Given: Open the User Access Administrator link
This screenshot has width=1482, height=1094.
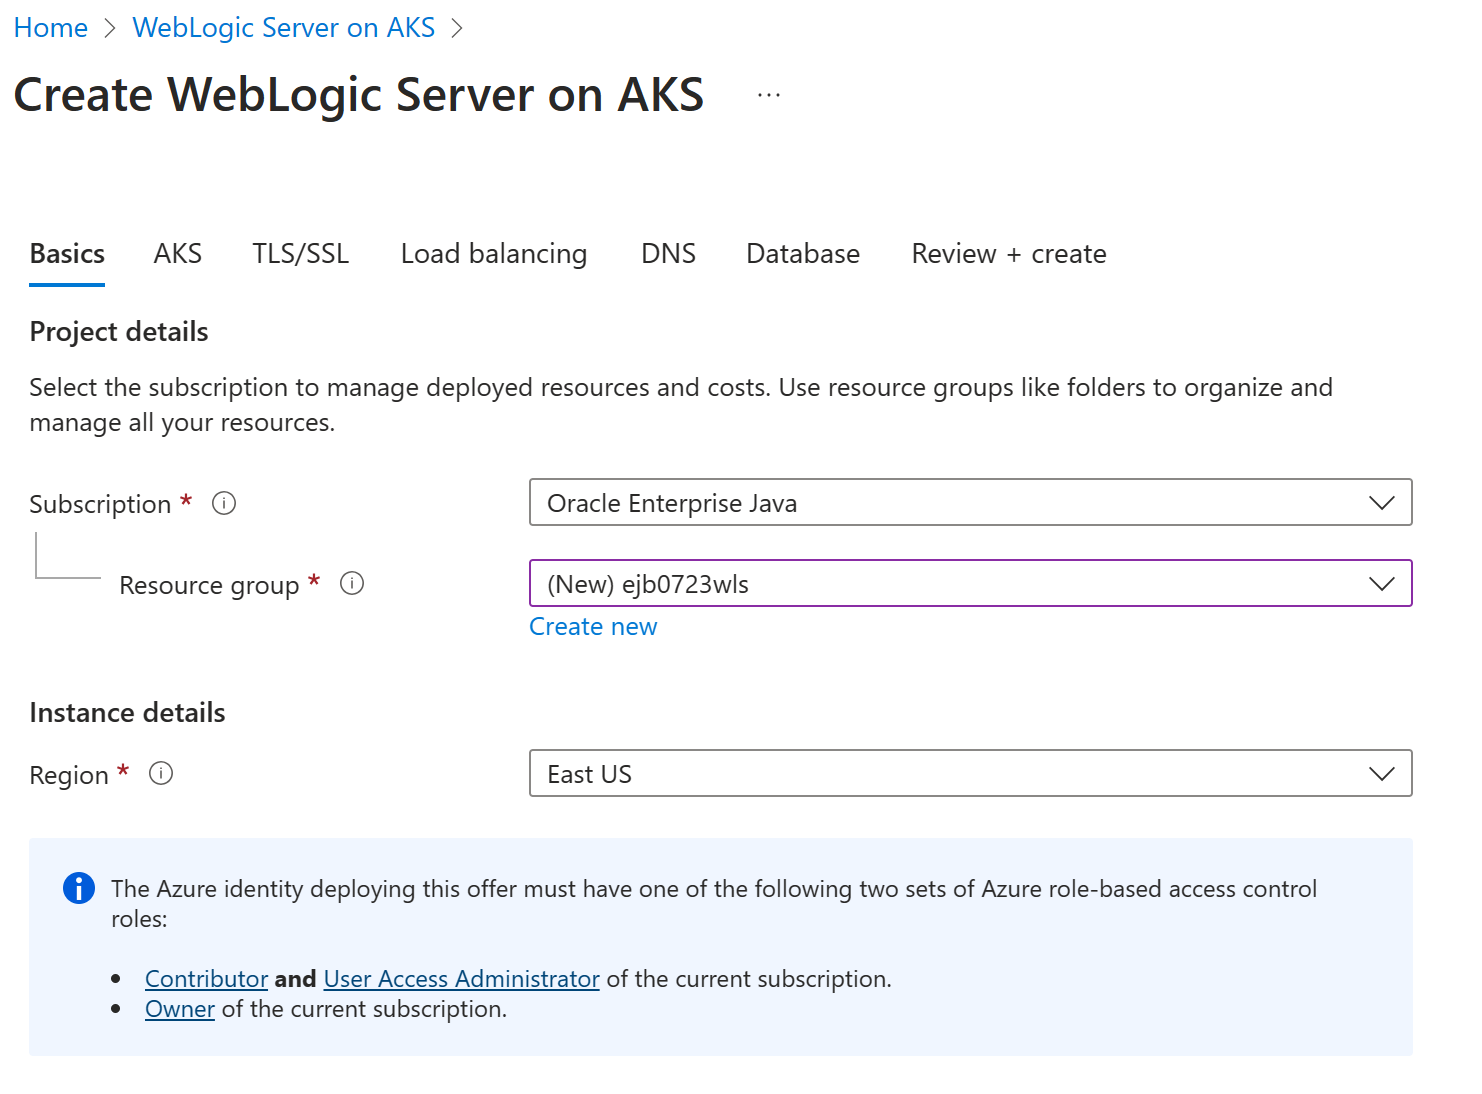Looking at the screenshot, I should click(x=462, y=979).
